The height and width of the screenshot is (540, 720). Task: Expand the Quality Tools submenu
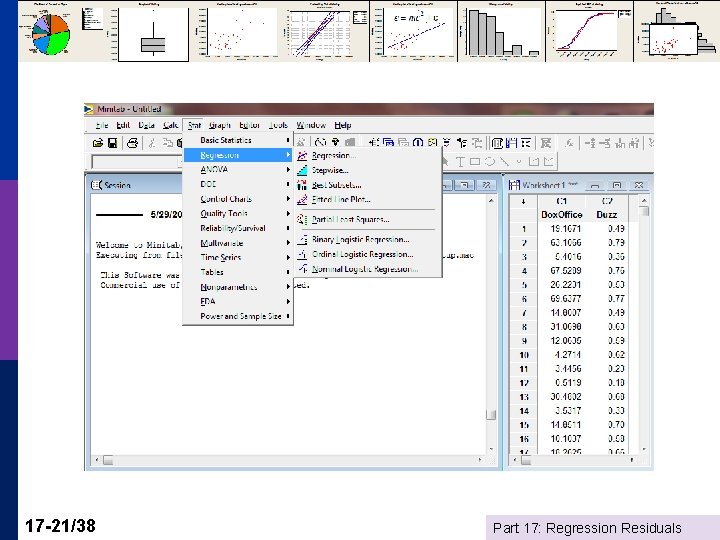(238, 214)
